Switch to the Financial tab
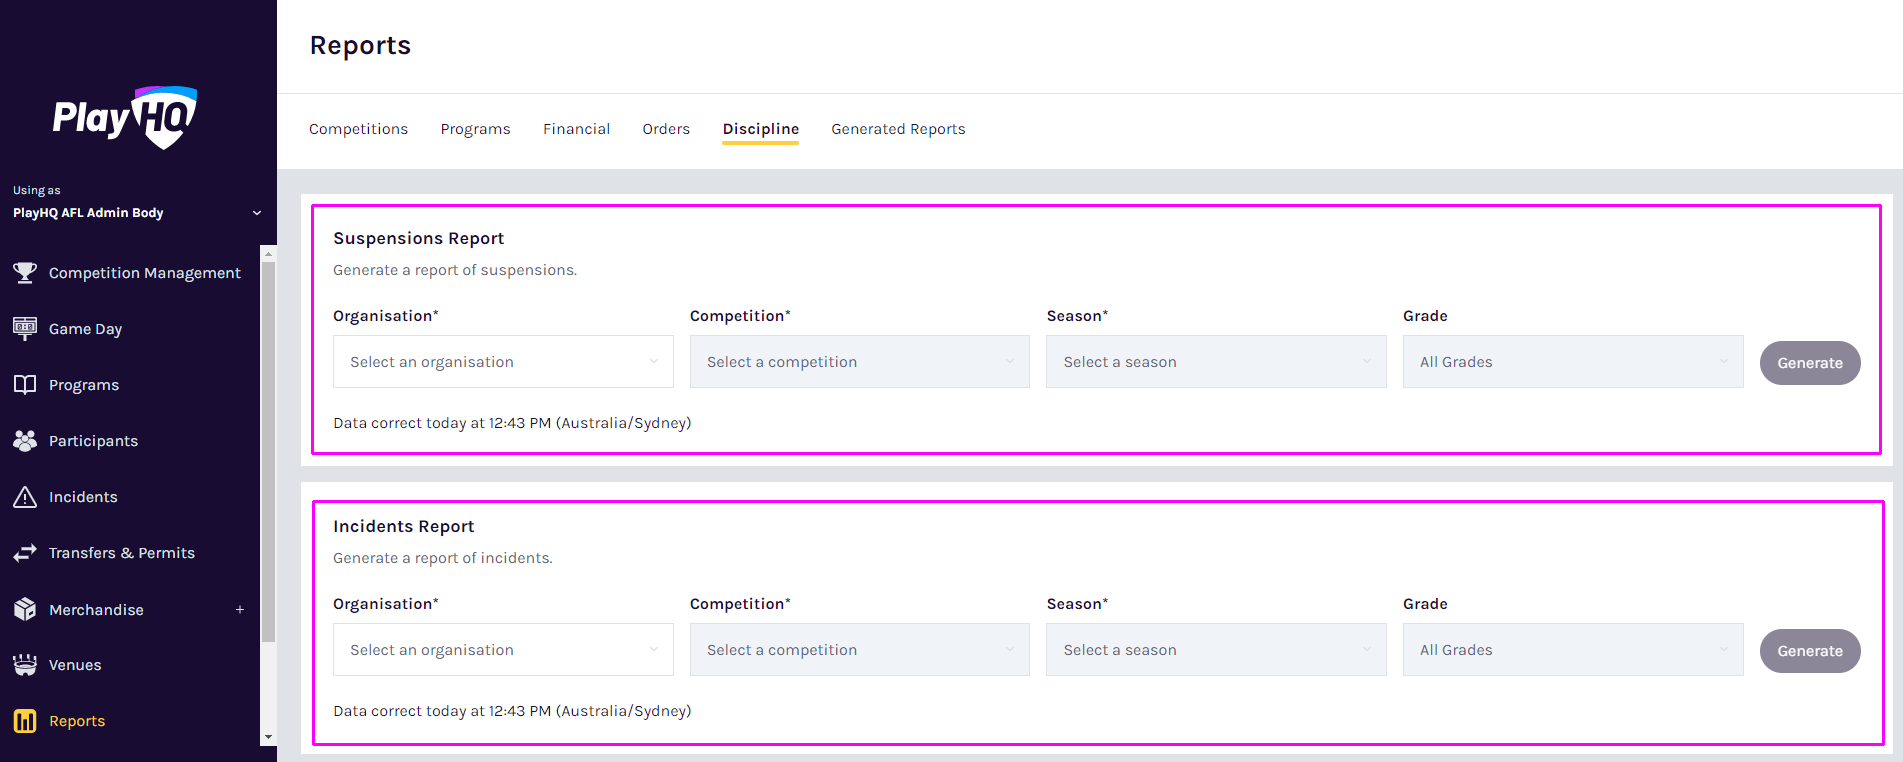Screen dimensions: 1903x762 (576, 129)
